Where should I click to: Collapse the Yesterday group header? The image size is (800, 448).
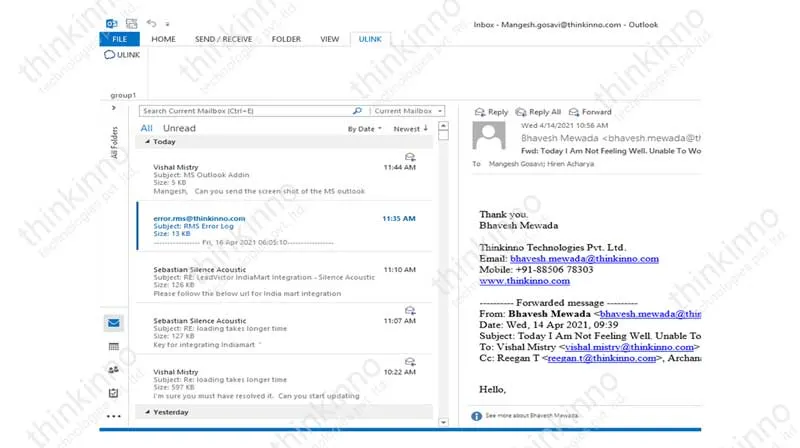[284, 412]
